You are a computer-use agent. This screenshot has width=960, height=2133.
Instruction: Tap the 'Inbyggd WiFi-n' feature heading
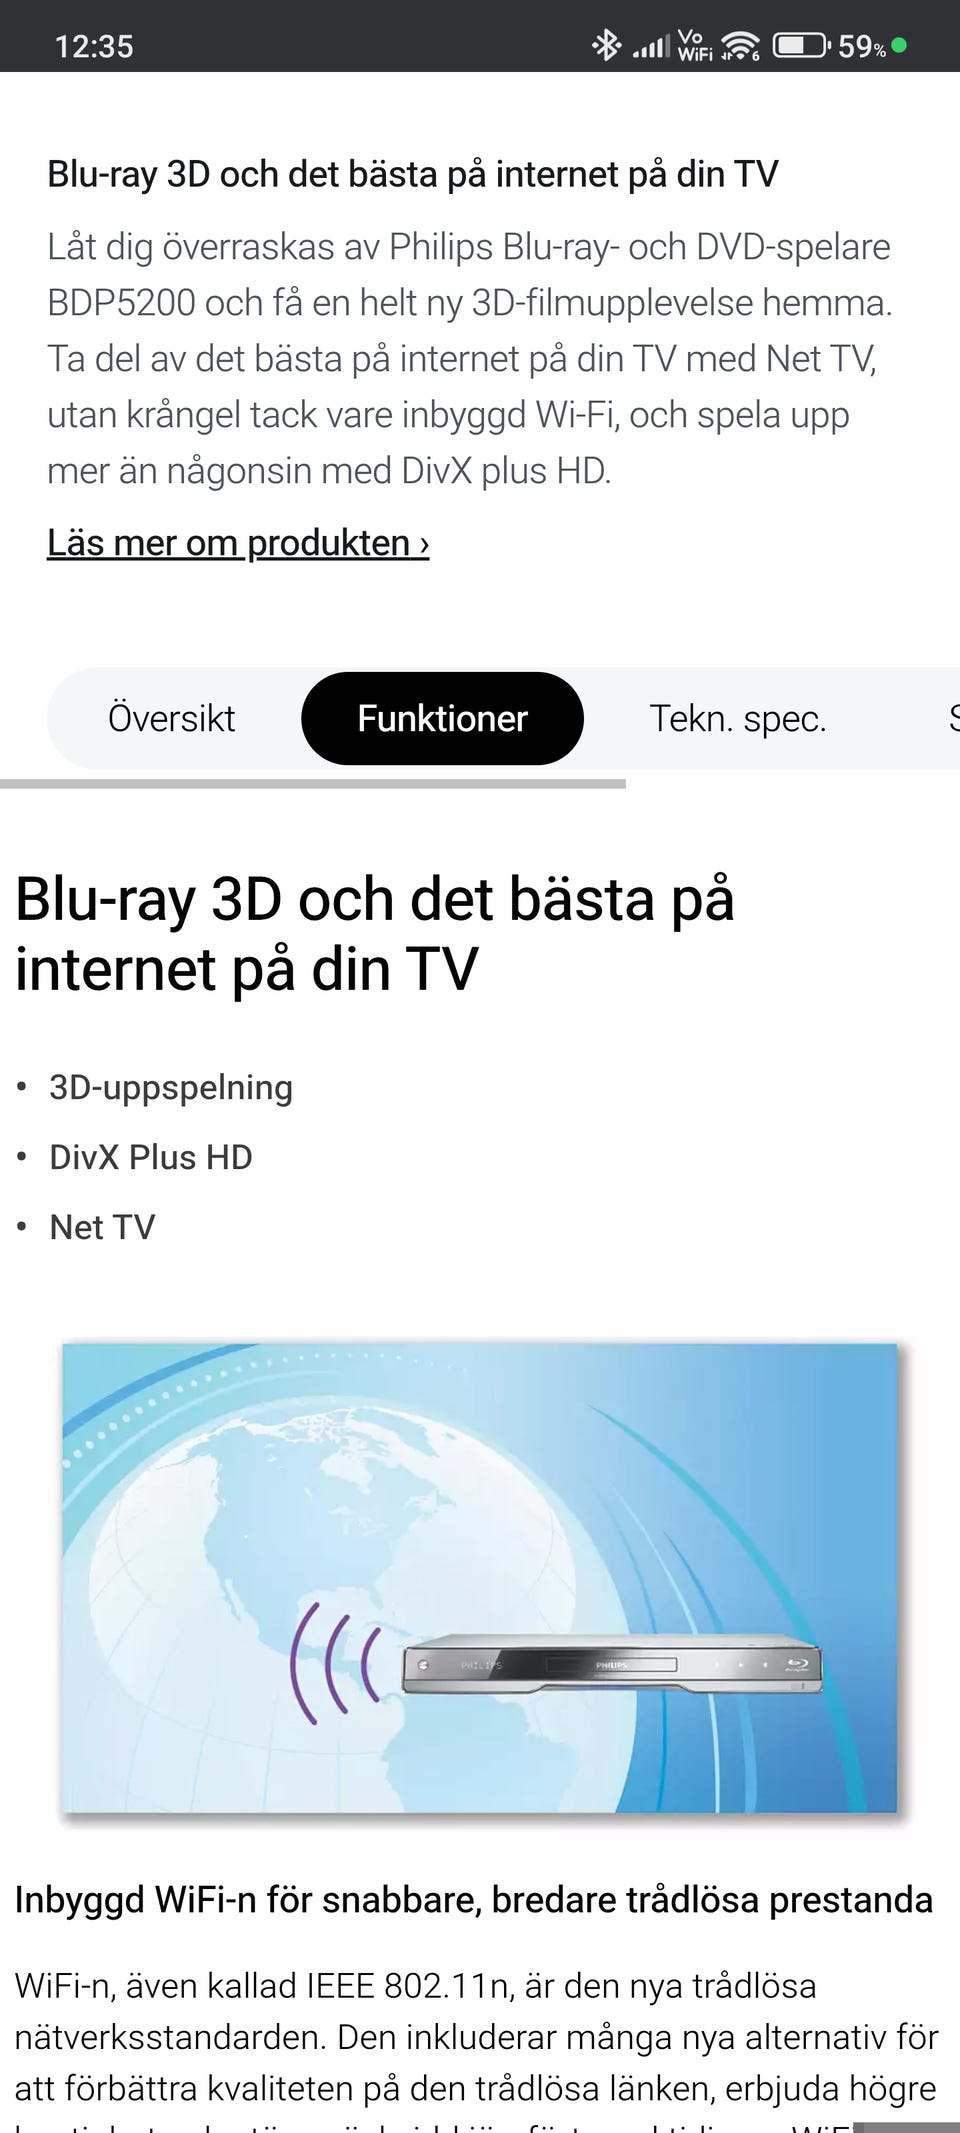[474, 1899]
